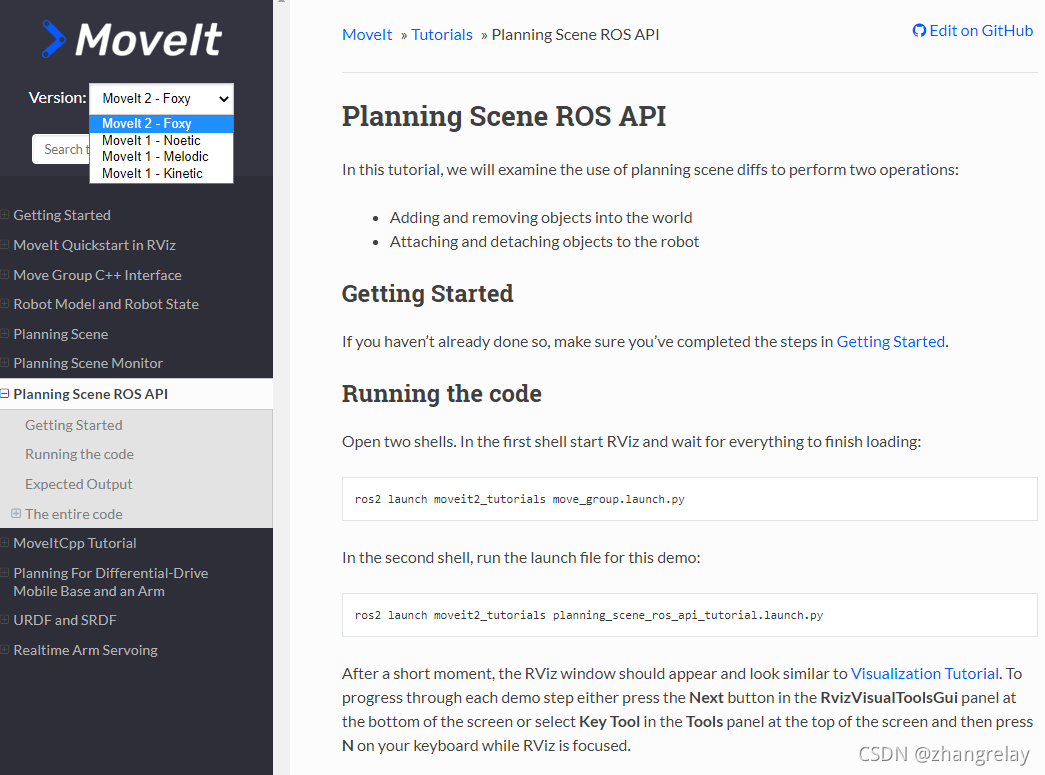Click the MoveIt logo in the sidebar
The image size is (1045, 775).
[131, 39]
